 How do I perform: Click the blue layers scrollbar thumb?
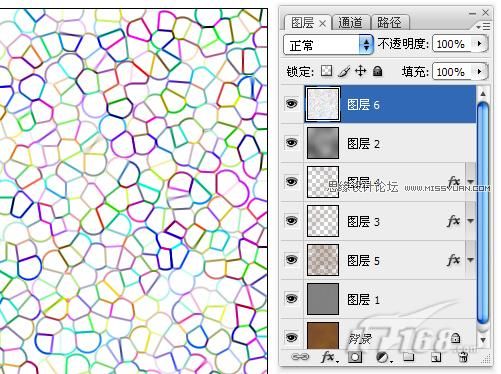(483, 213)
